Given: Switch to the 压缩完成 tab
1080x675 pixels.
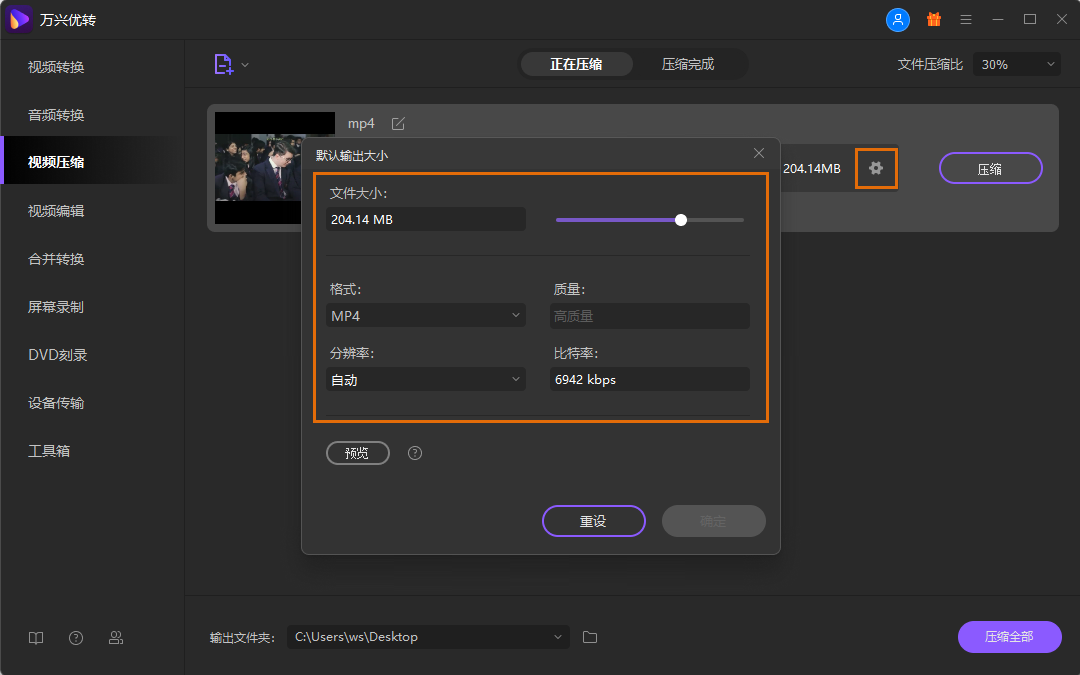Looking at the screenshot, I should 688,64.
